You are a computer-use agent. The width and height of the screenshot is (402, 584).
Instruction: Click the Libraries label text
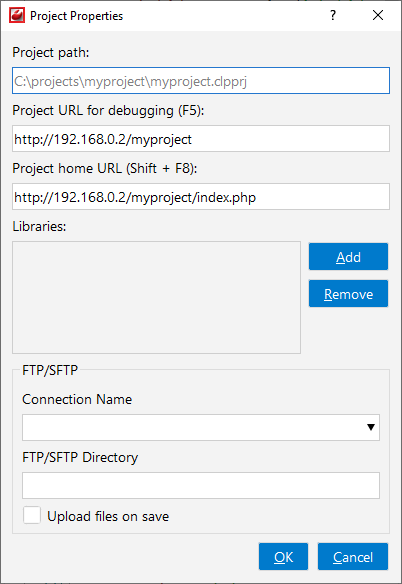[x=39, y=226]
